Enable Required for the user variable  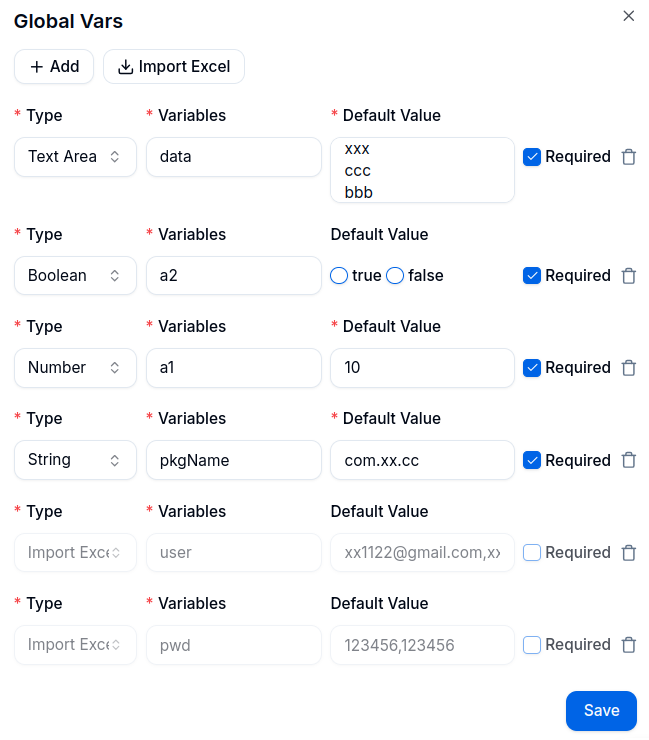(531, 553)
